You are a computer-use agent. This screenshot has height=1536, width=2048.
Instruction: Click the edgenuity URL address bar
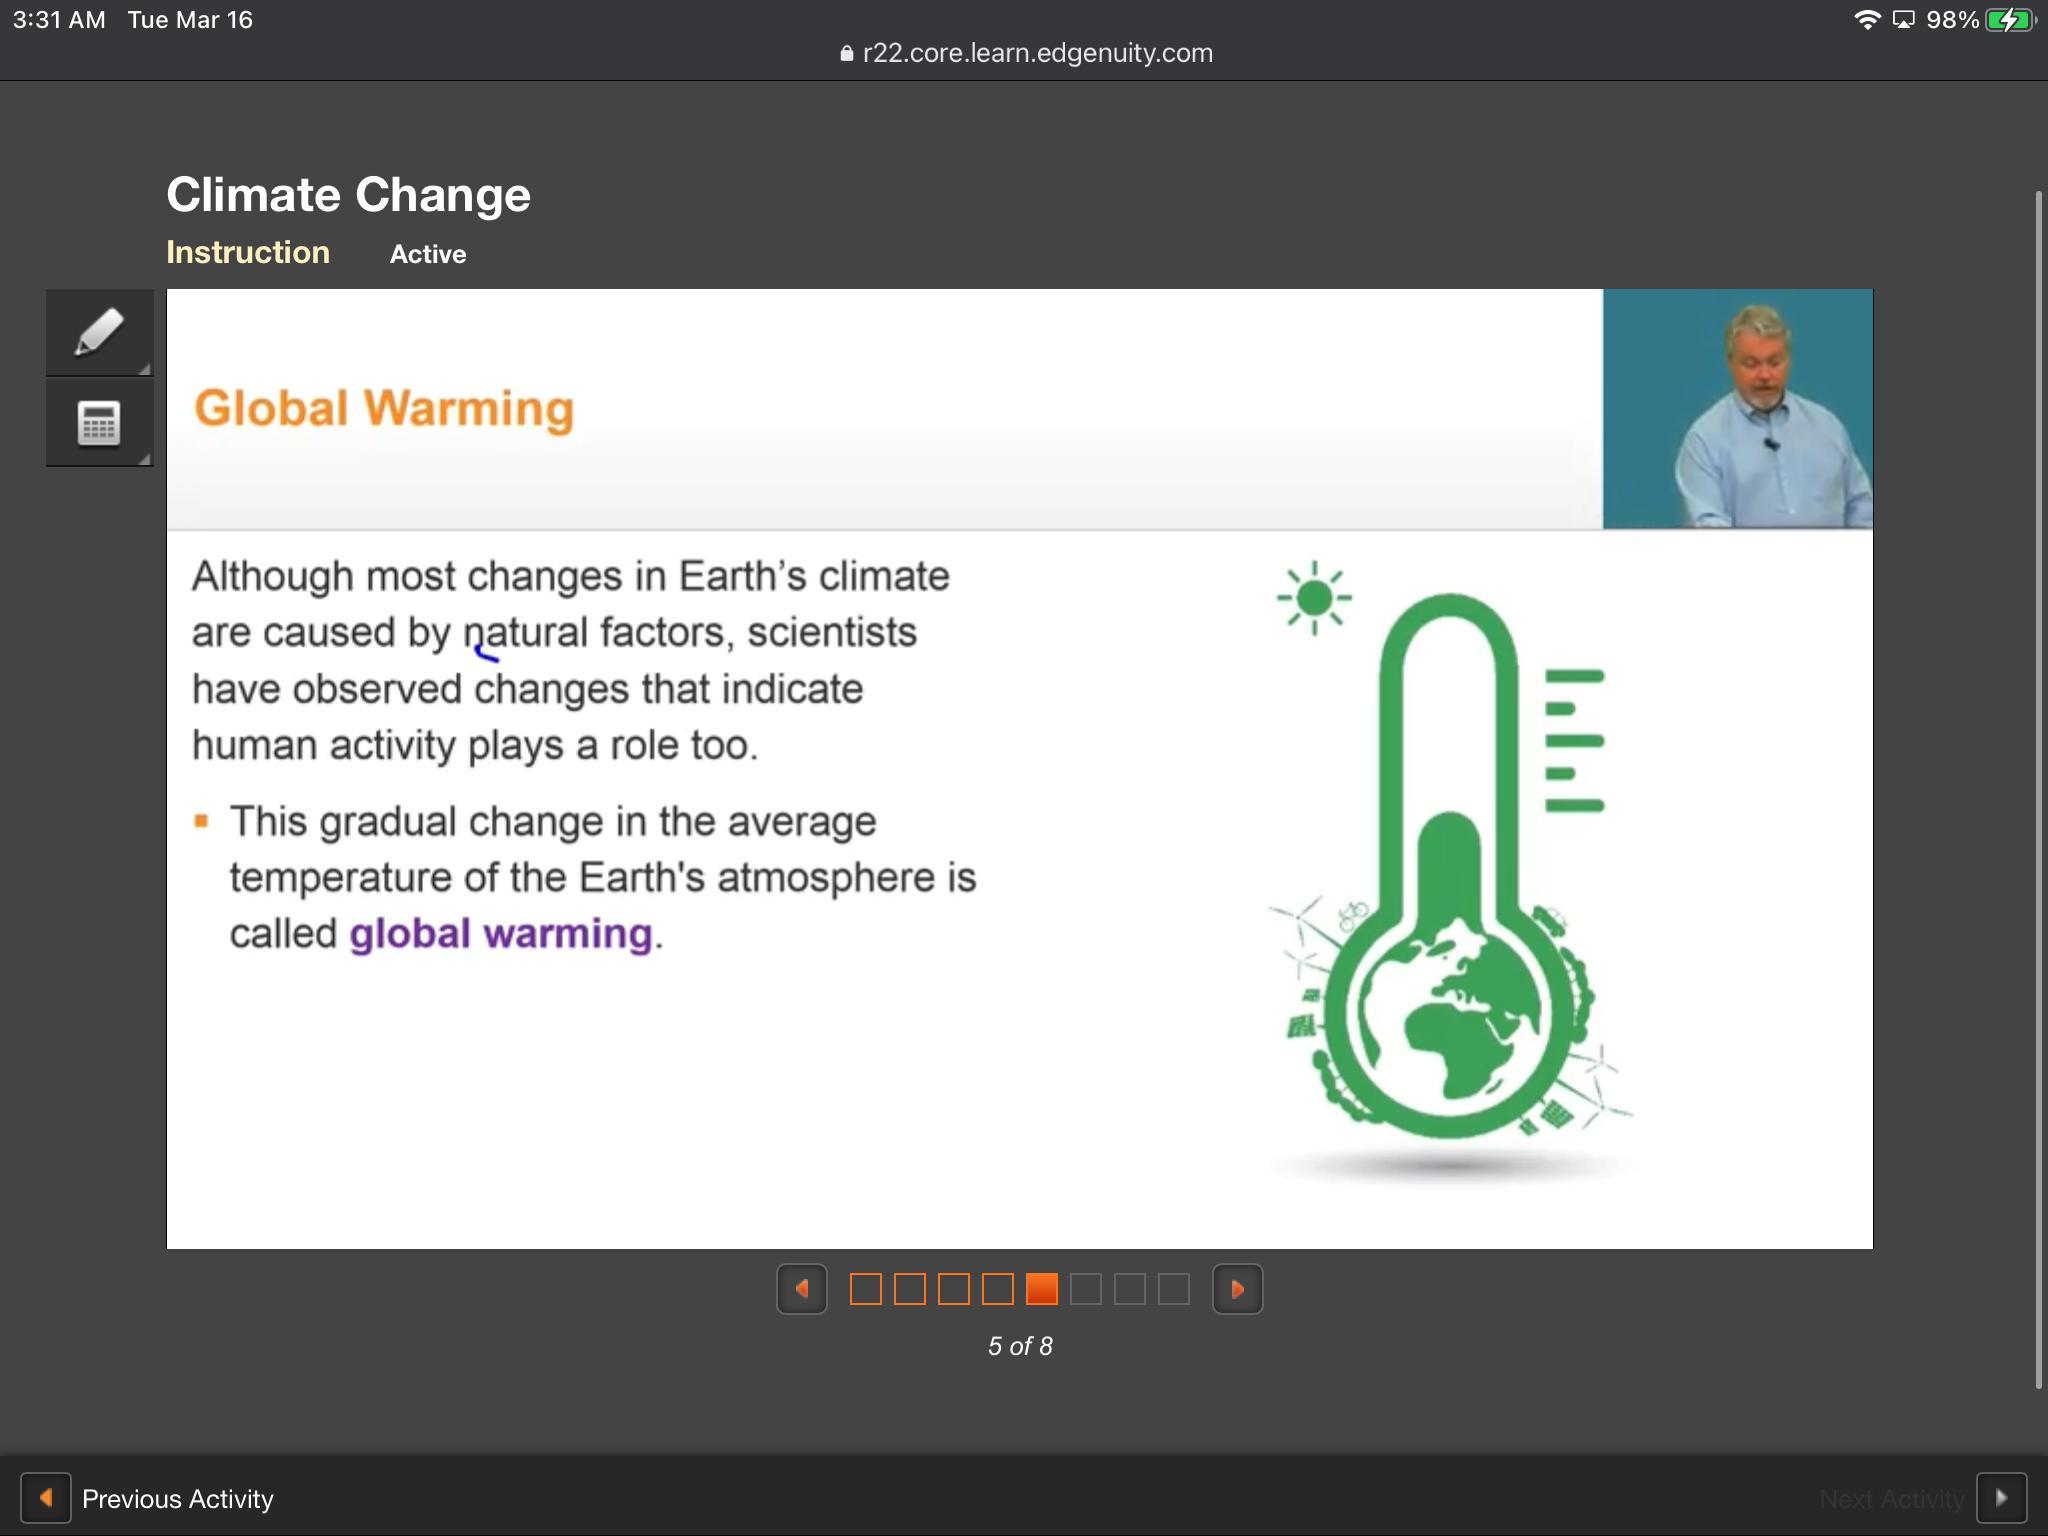pyautogui.click(x=1037, y=53)
